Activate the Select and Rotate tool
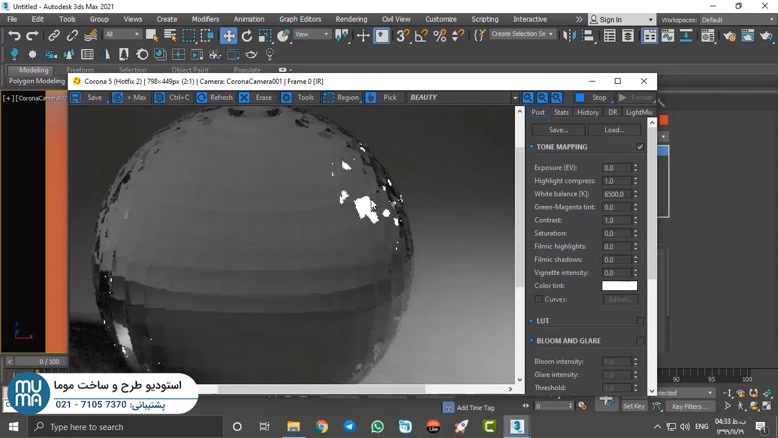778x438 pixels. (x=247, y=35)
